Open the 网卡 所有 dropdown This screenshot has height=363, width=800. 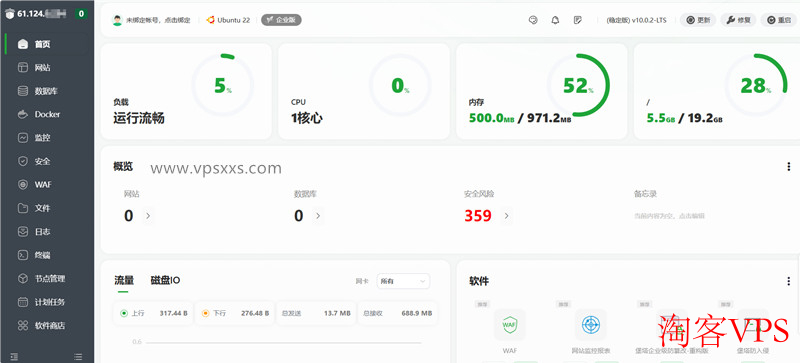403,281
